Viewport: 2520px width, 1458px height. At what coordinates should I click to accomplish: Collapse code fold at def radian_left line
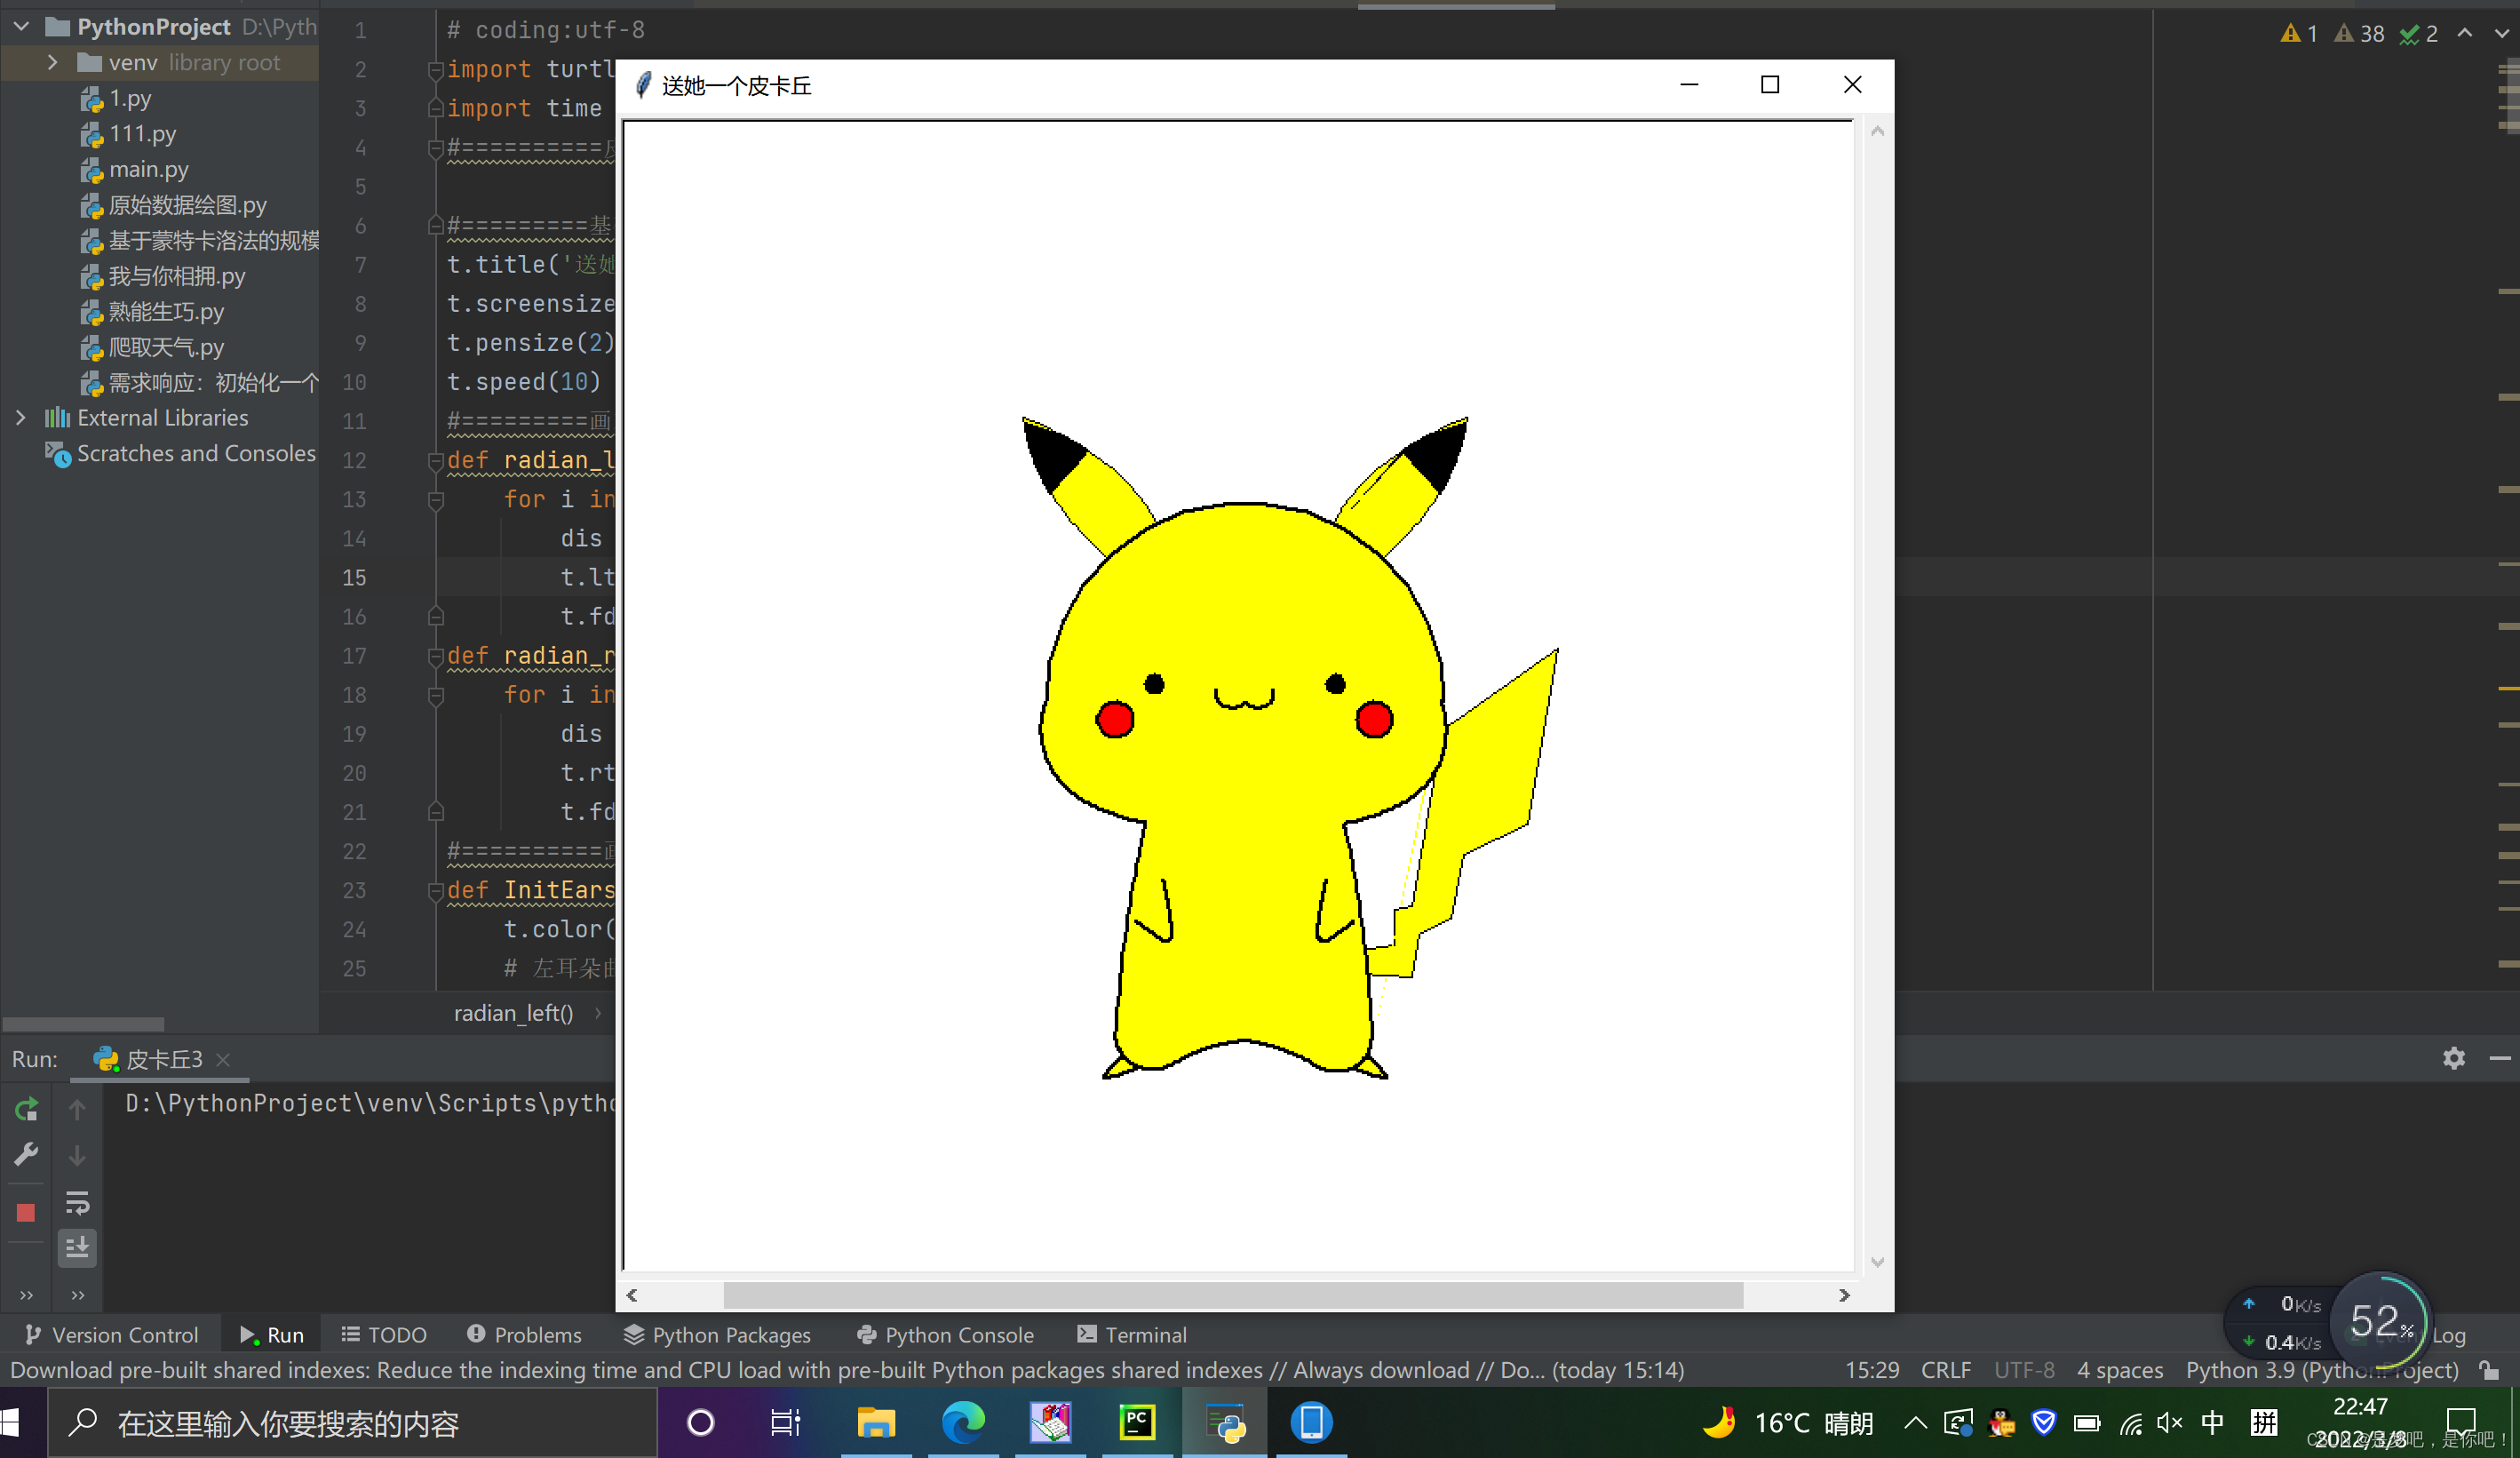(435, 460)
